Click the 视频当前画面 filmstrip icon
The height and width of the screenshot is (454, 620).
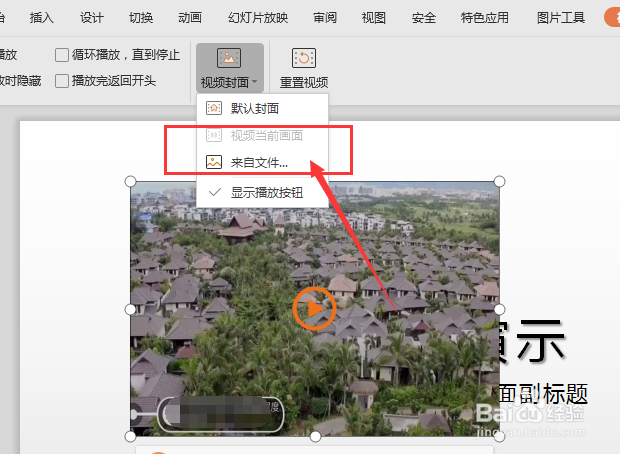click(x=214, y=136)
